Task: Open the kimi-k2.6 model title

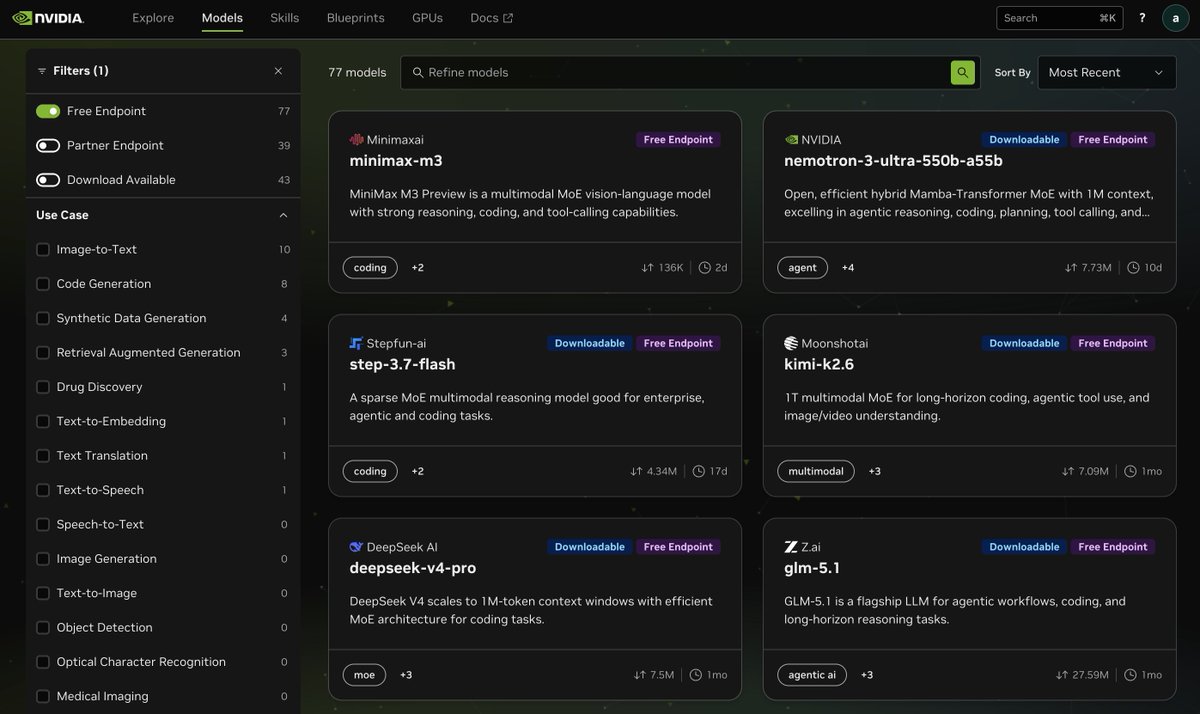Action: [x=820, y=364]
